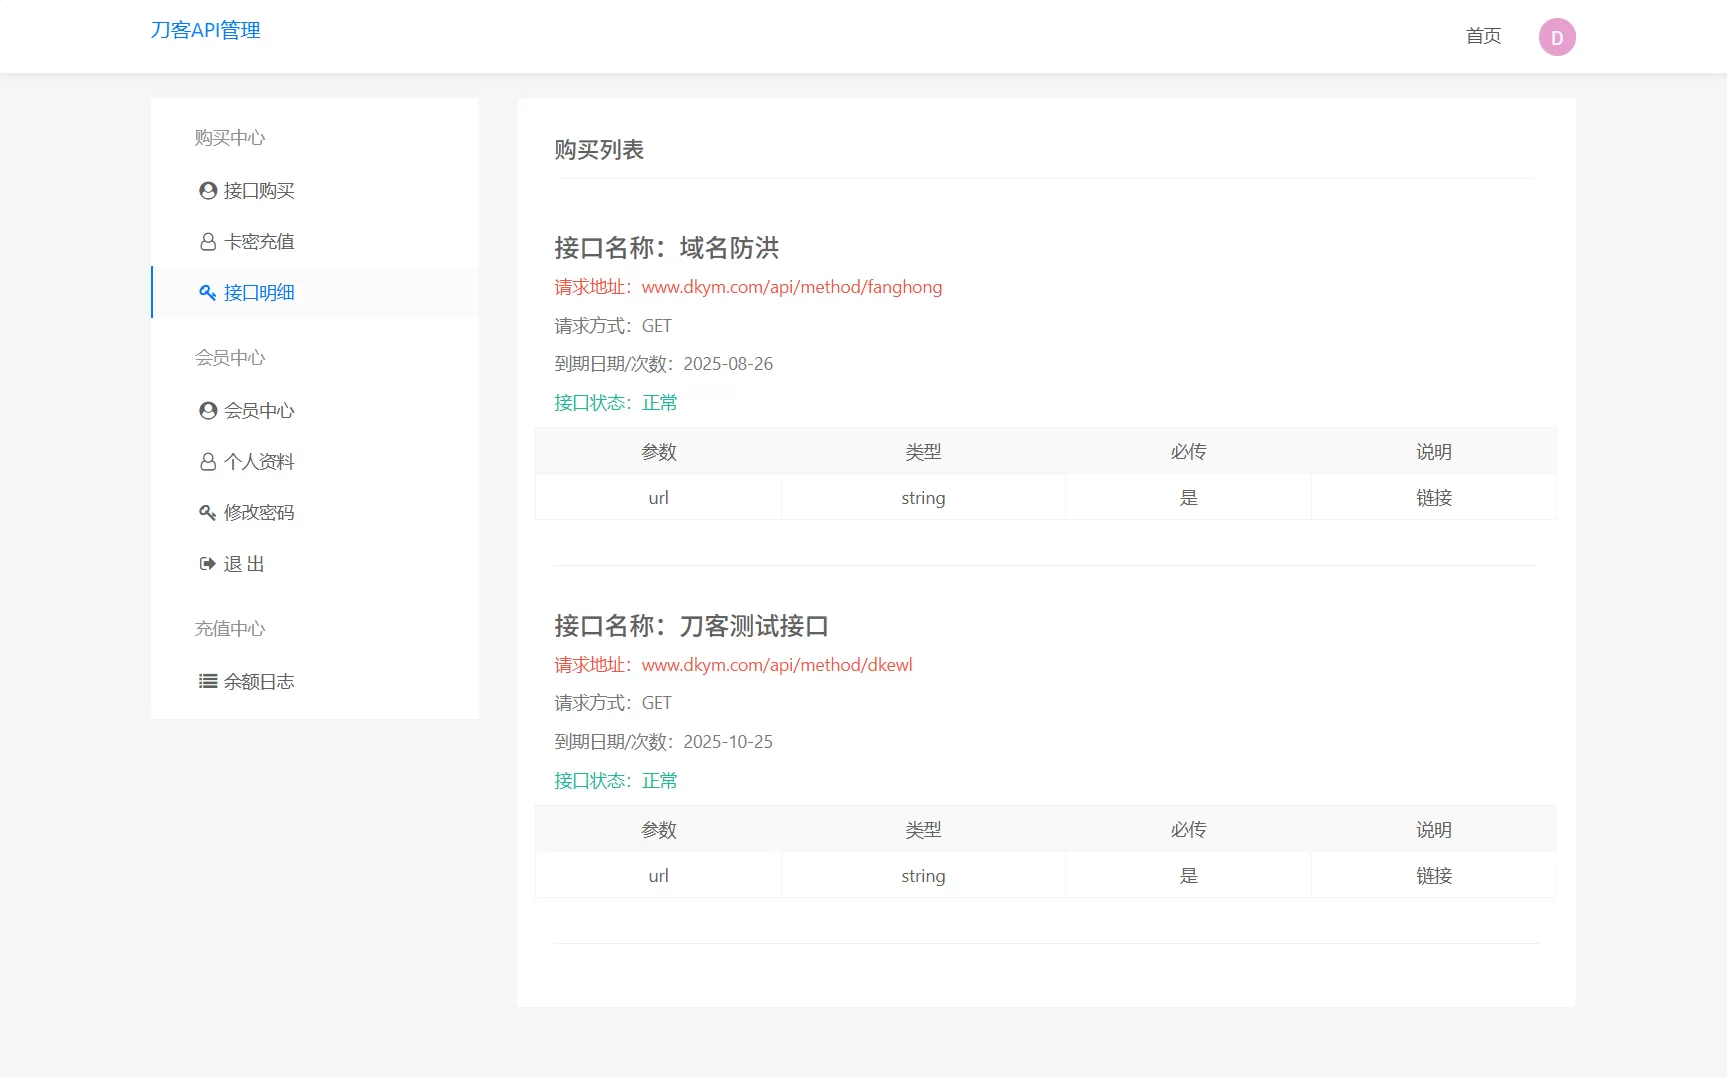The image size is (1727, 1077).
Task: Open the 首页 navigation item
Action: click(x=1483, y=36)
